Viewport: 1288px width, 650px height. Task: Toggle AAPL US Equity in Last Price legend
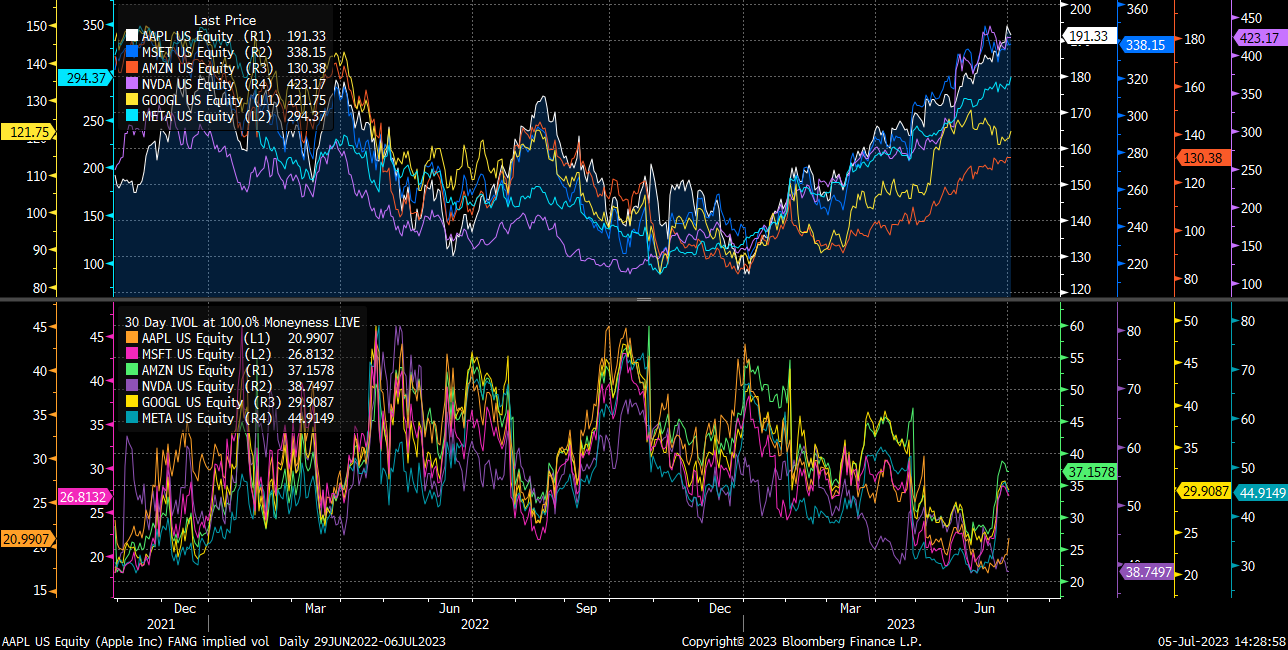point(184,35)
